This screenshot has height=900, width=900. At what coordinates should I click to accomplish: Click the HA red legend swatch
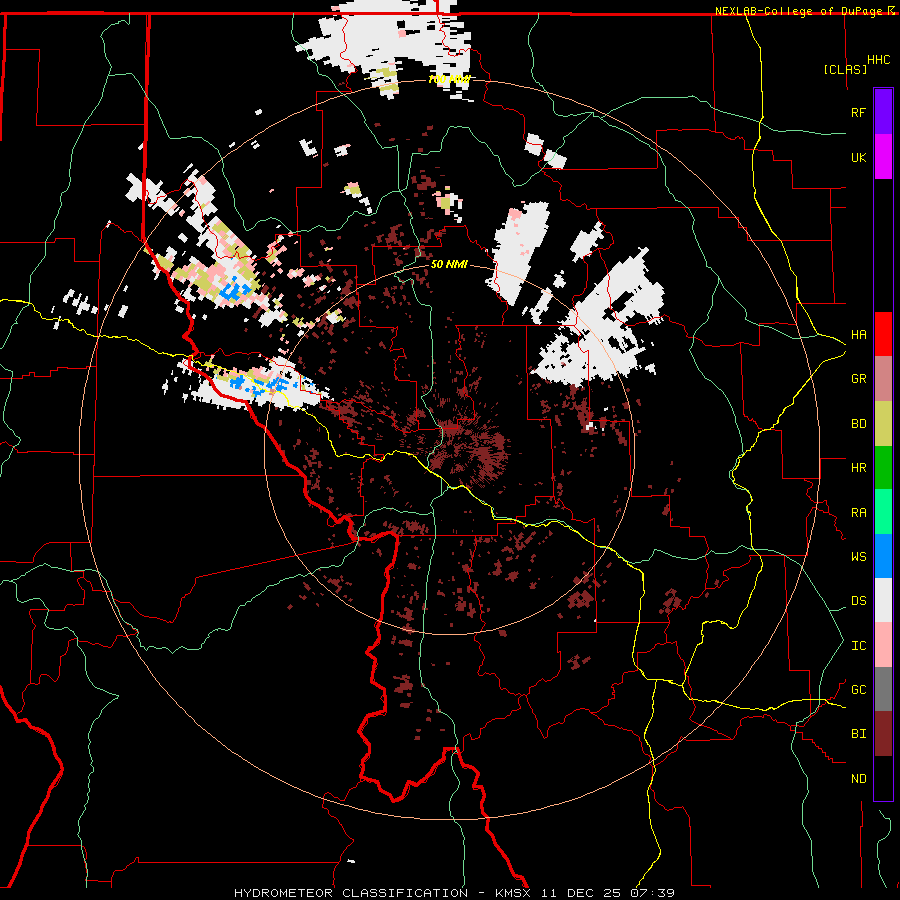[883, 334]
